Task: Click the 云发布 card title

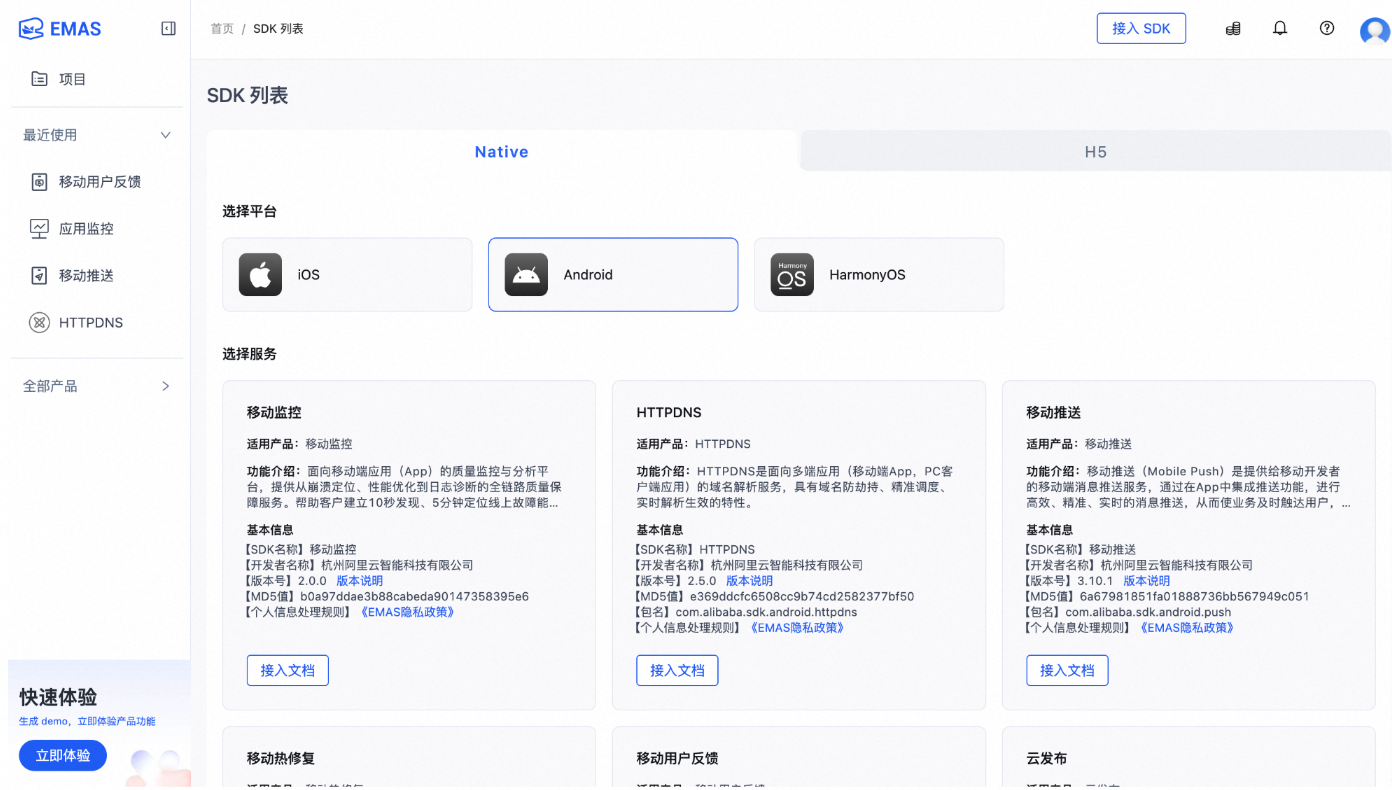Action: 1047,758
